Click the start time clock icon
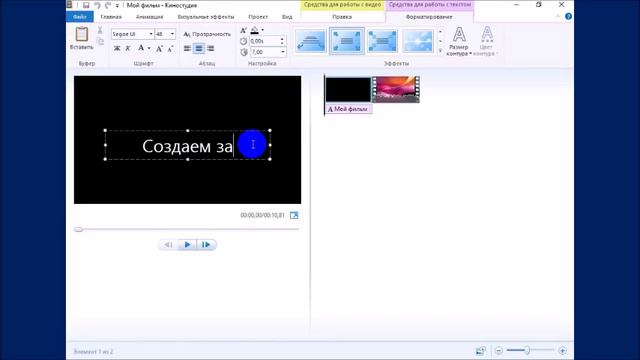640x360 pixels. point(244,41)
